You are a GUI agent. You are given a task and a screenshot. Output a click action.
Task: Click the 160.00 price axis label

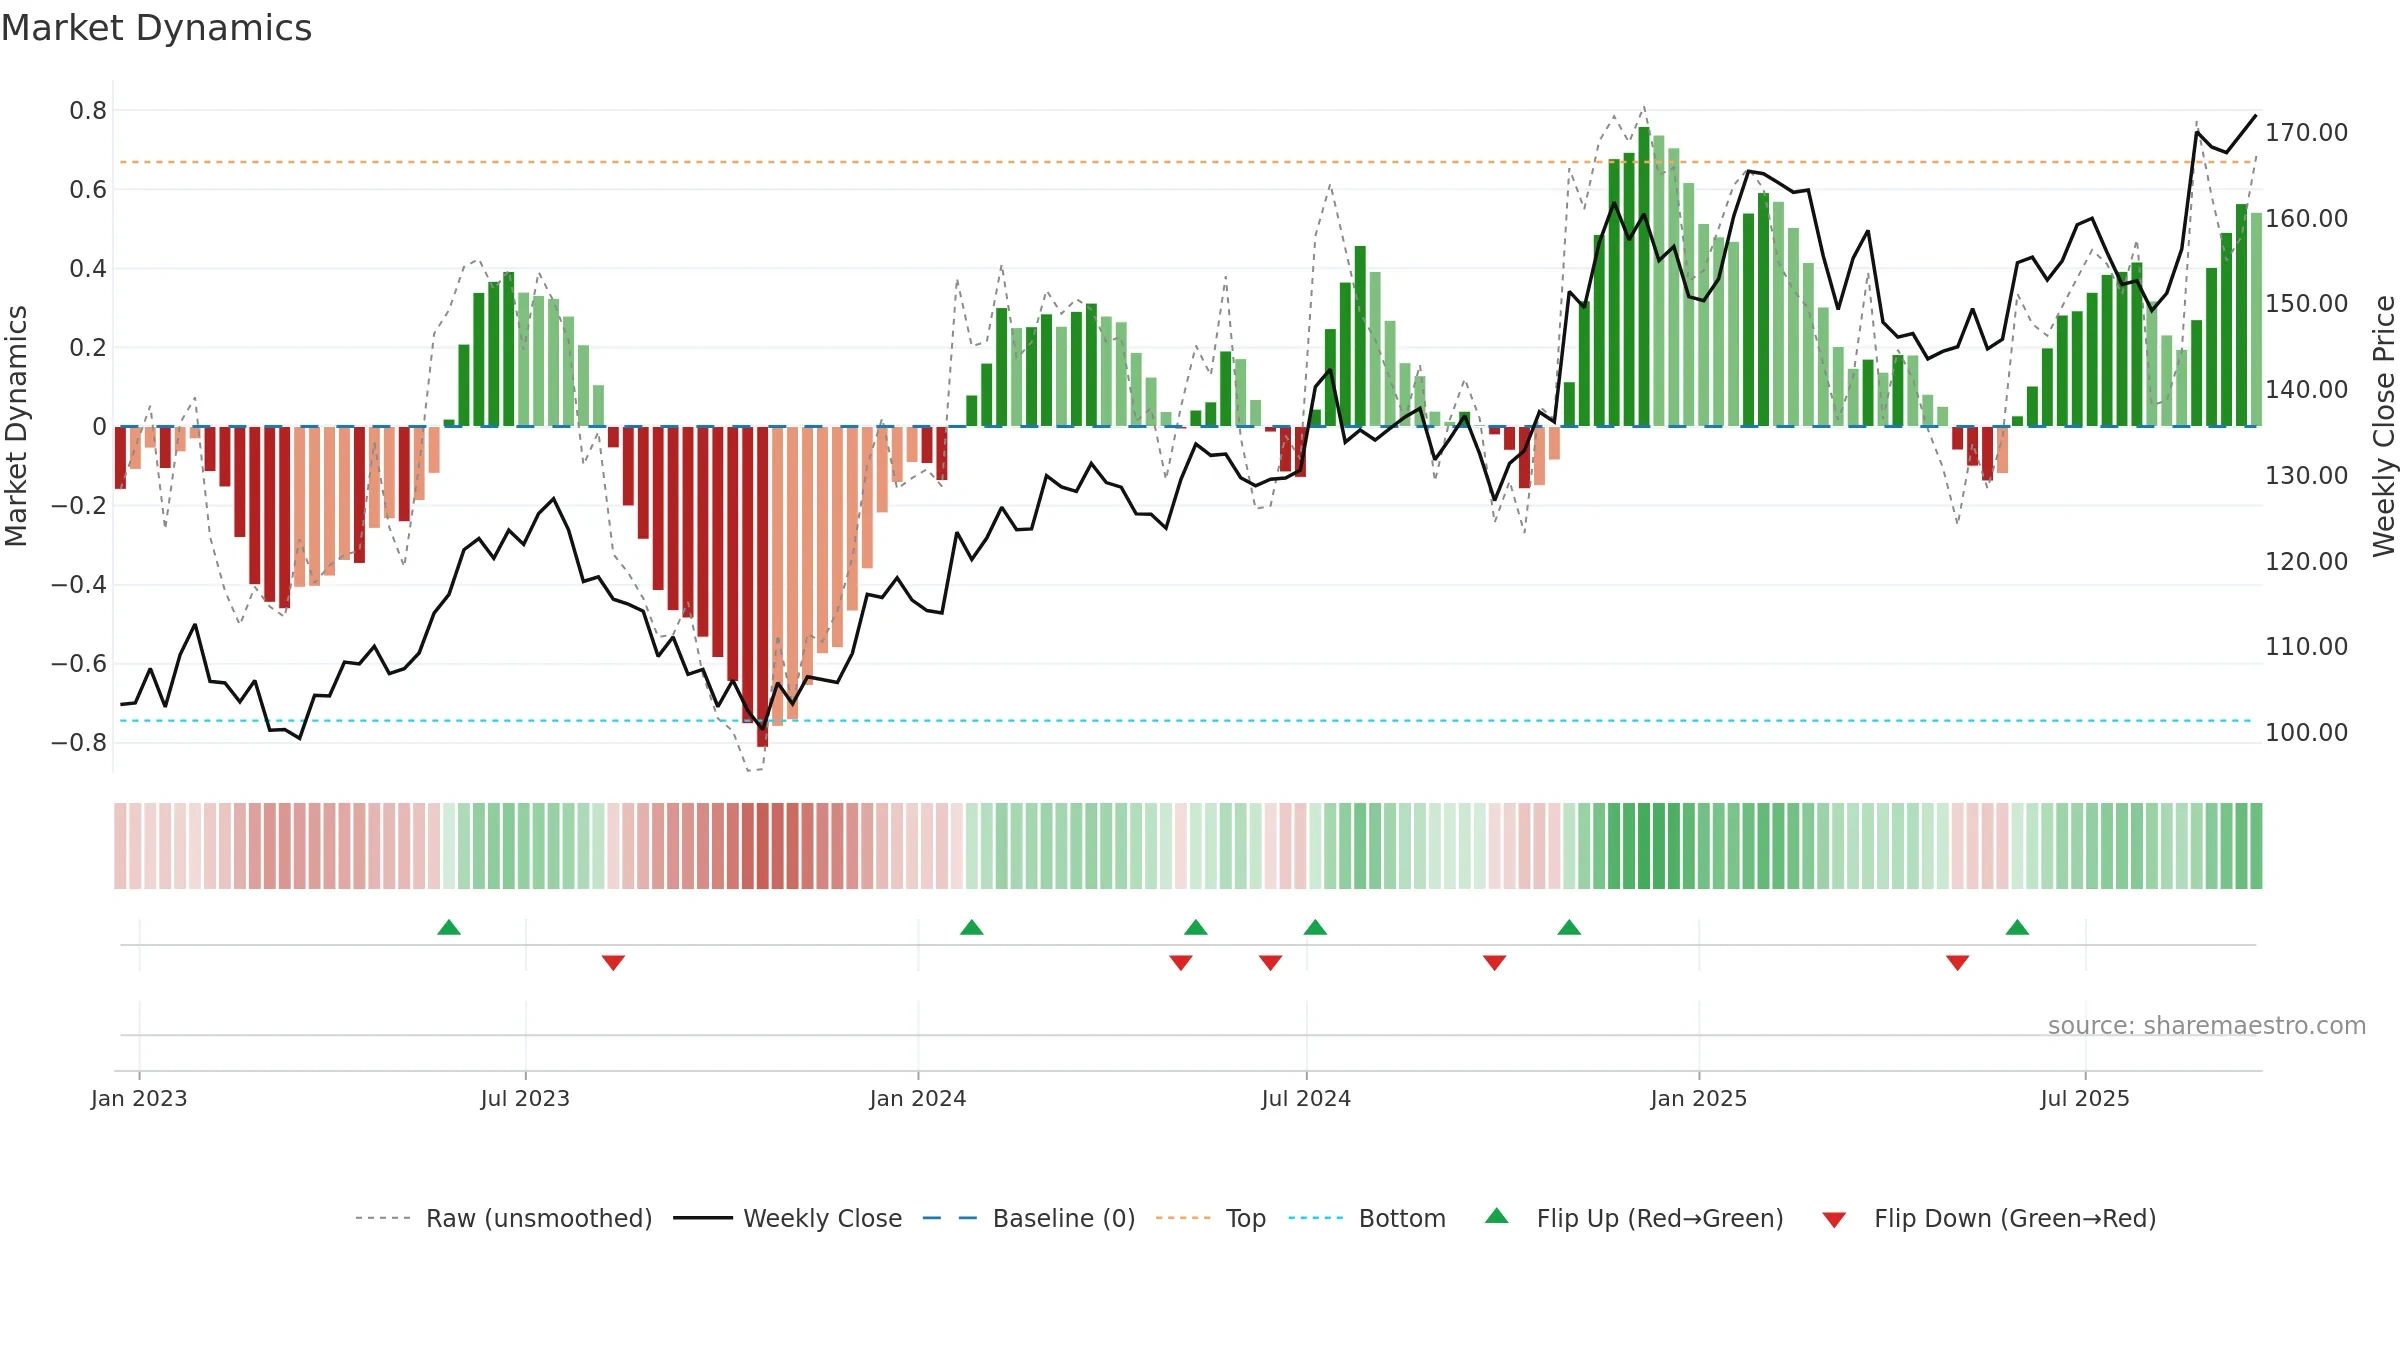[x=2306, y=218]
